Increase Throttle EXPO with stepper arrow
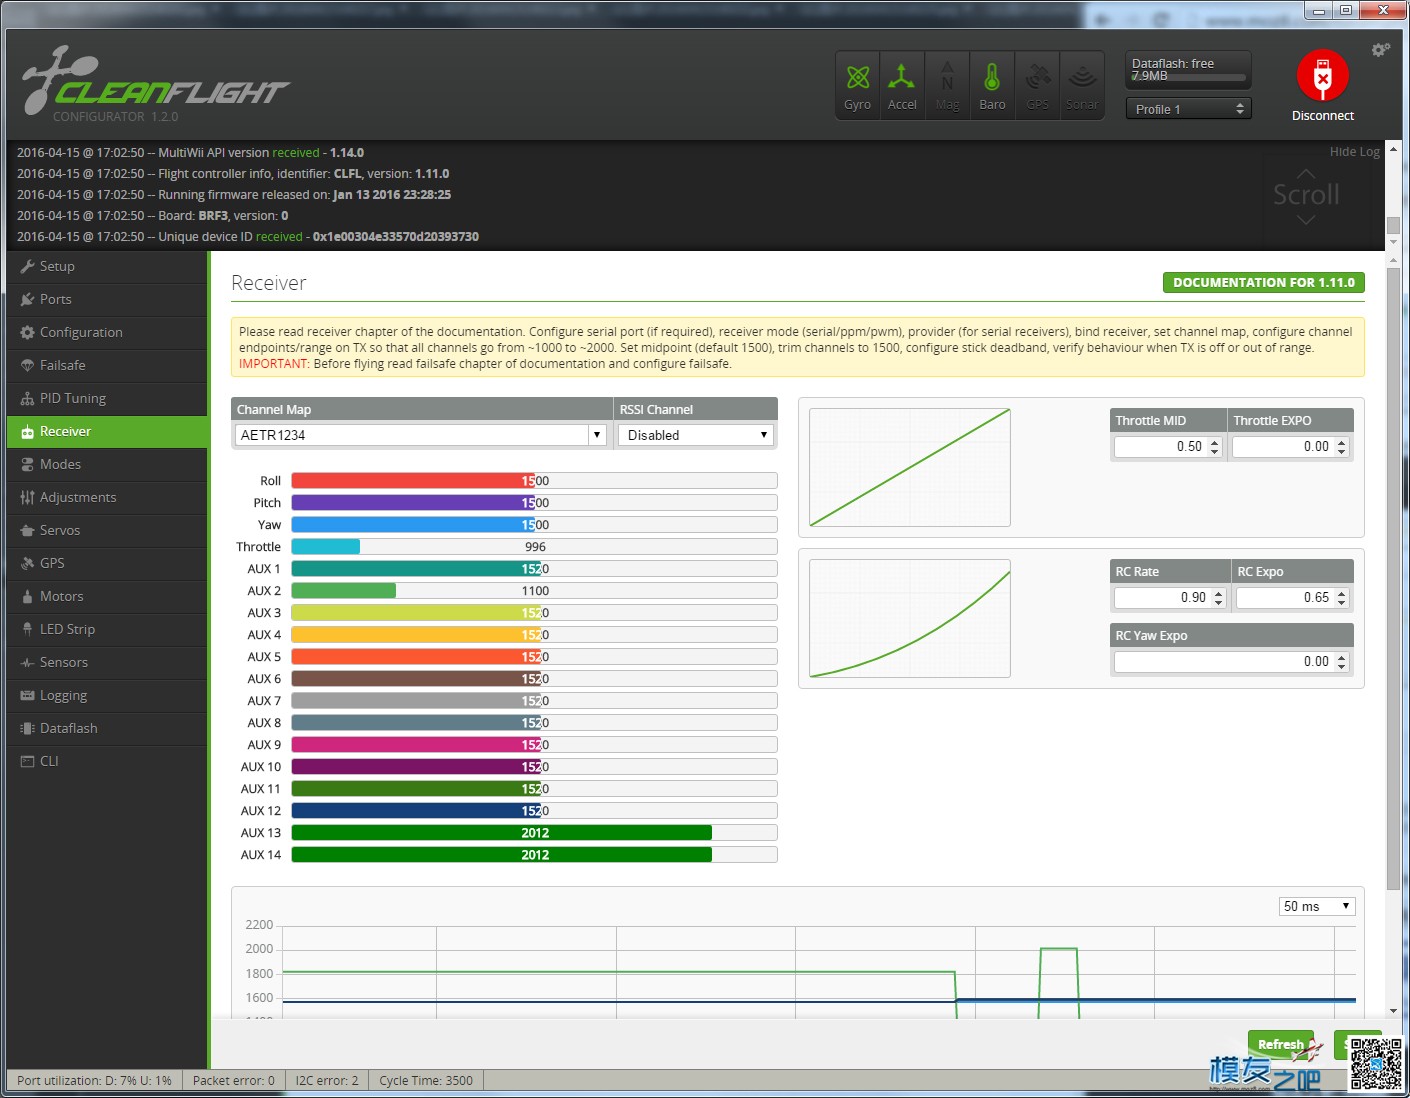 point(1342,442)
